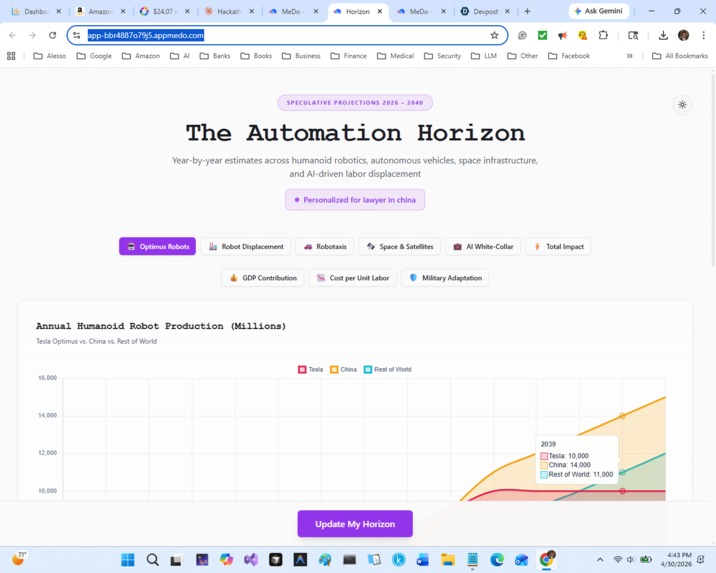Toggle the Rest of World legend series
The image size is (716, 573).
[x=388, y=369]
